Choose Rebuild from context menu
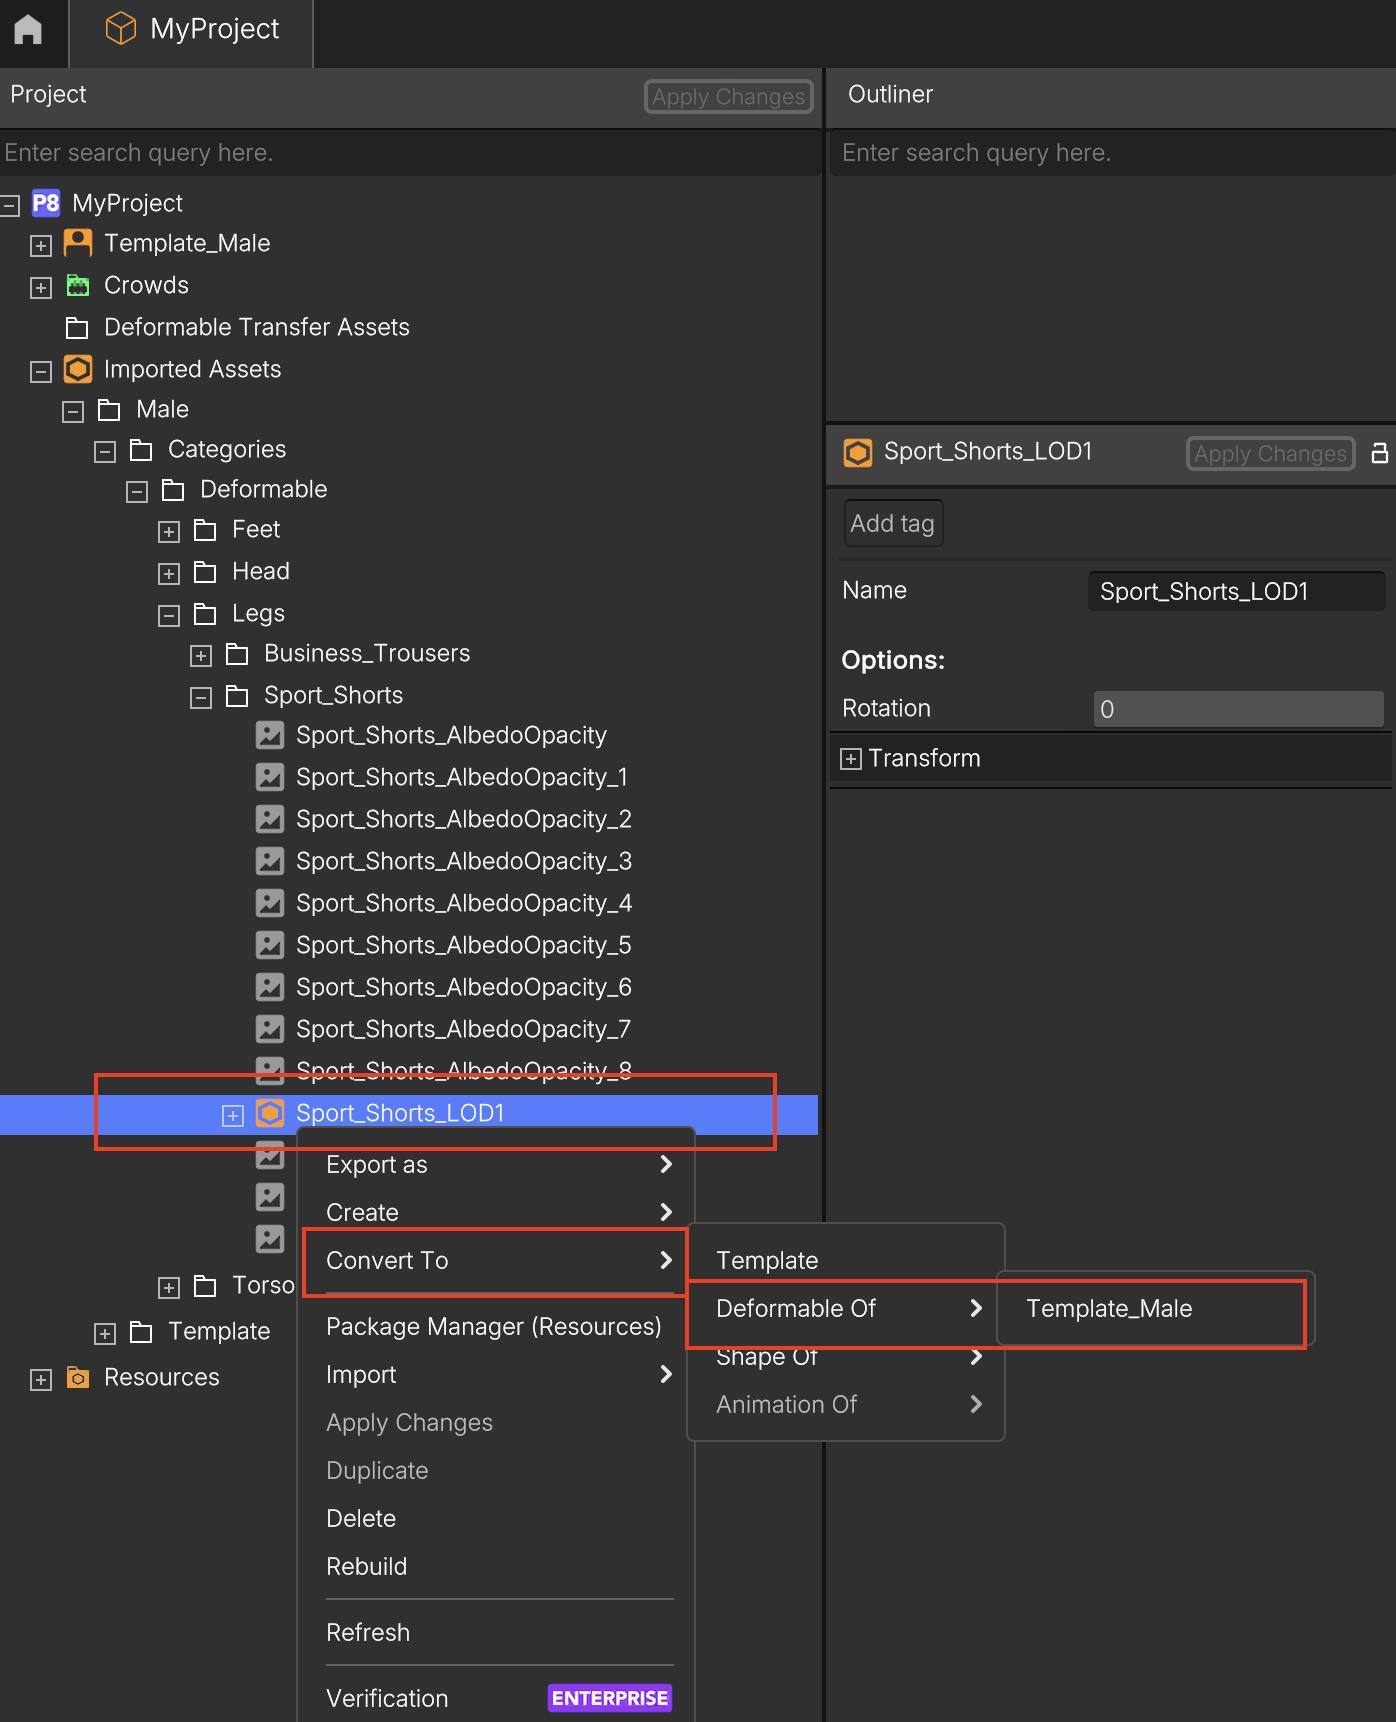The image size is (1396, 1722). (497, 1566)
